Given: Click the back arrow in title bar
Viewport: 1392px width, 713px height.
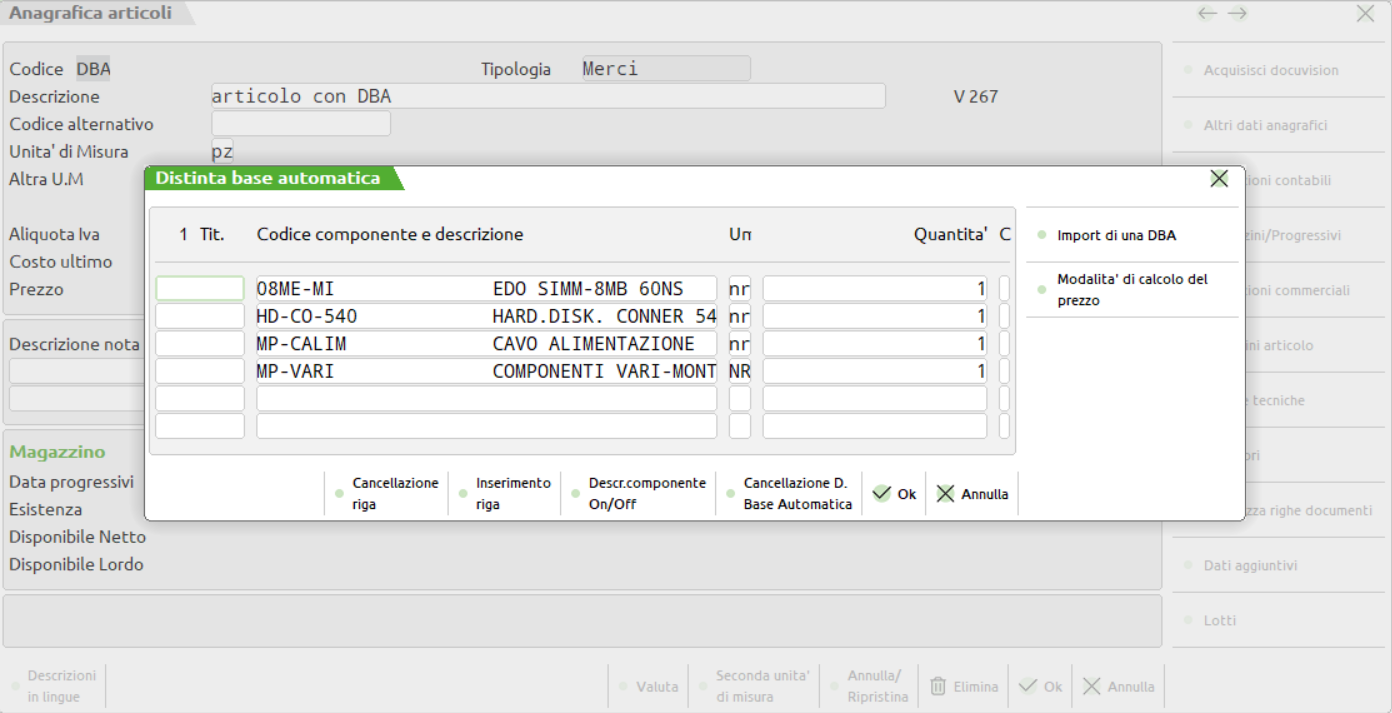Looking at the screenshot, I should pos(1207,13).
